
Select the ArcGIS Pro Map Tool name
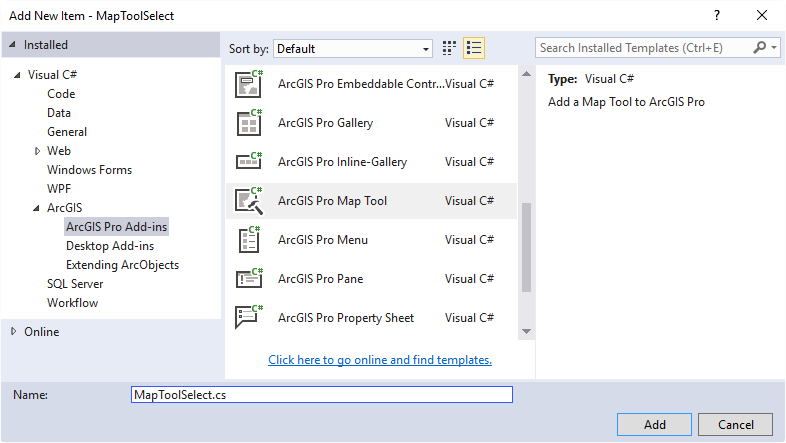pyautogui.click(x=332, y=200)
